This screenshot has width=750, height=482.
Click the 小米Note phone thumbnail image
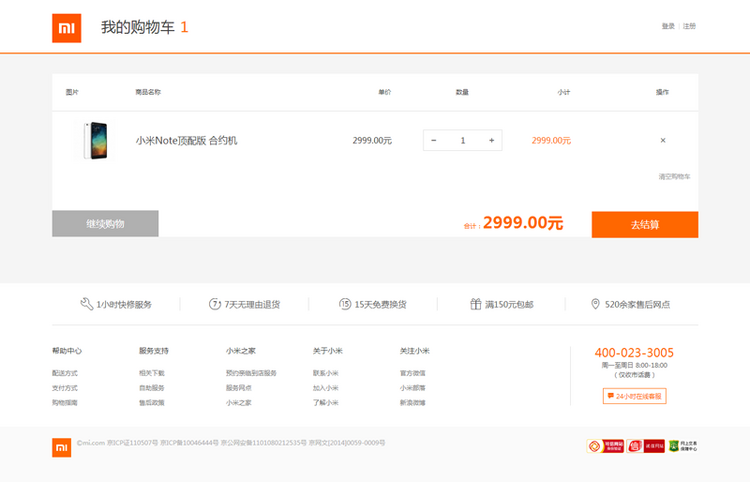tap(95, 141)
